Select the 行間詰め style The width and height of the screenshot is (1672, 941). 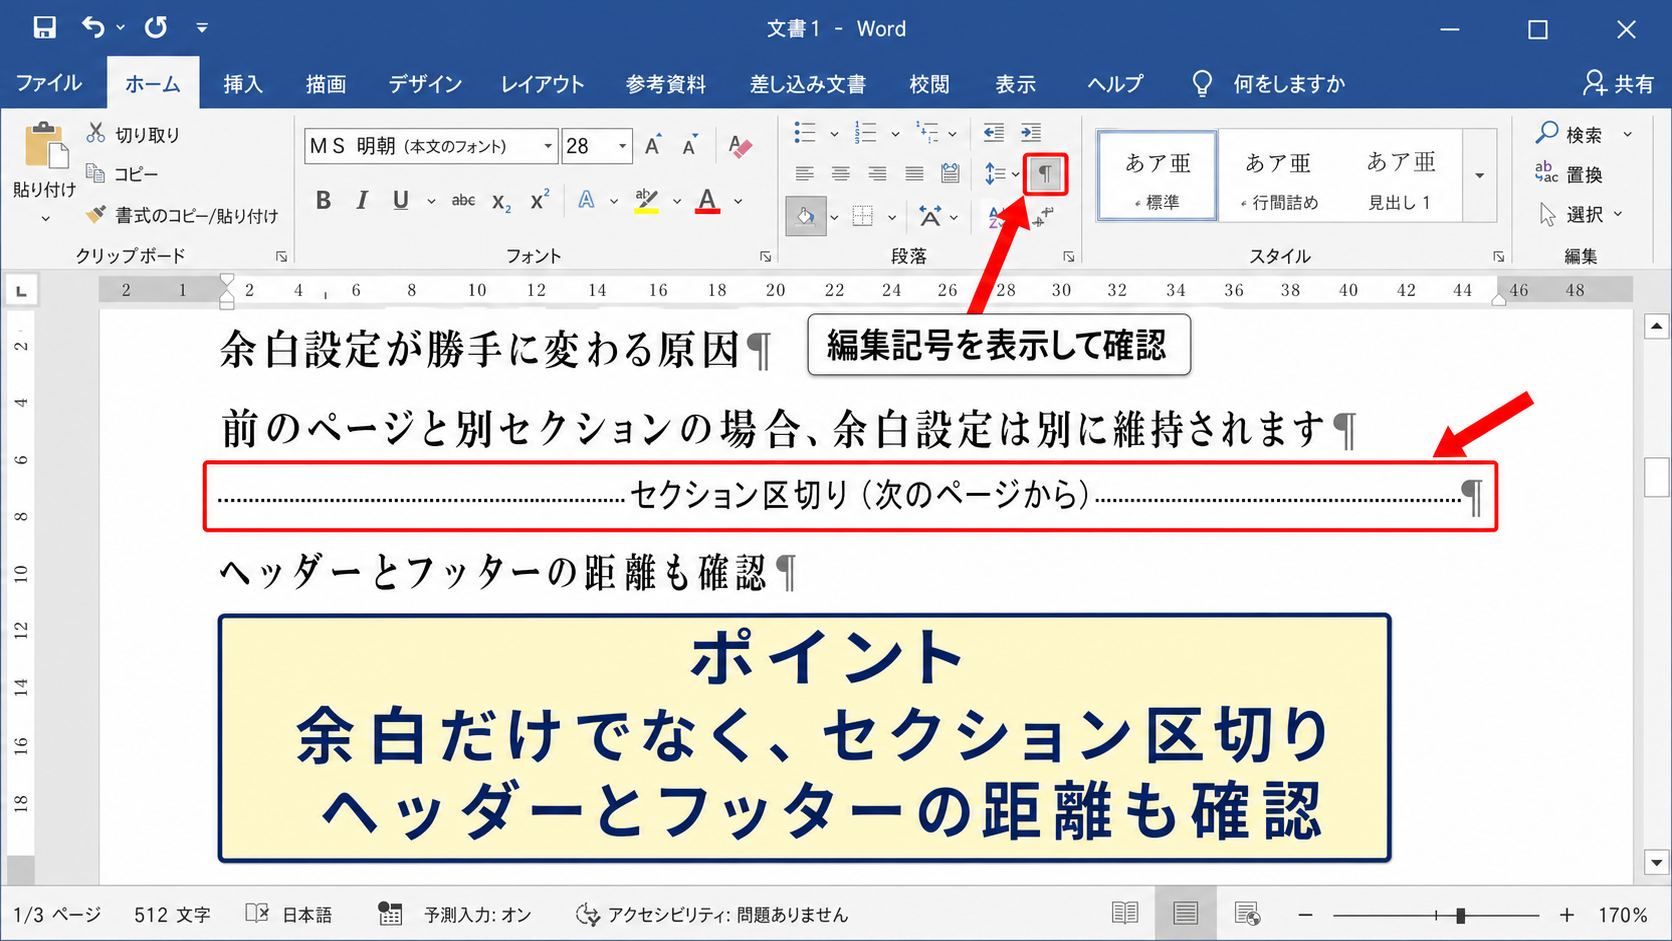click(x=1280, y=176)
